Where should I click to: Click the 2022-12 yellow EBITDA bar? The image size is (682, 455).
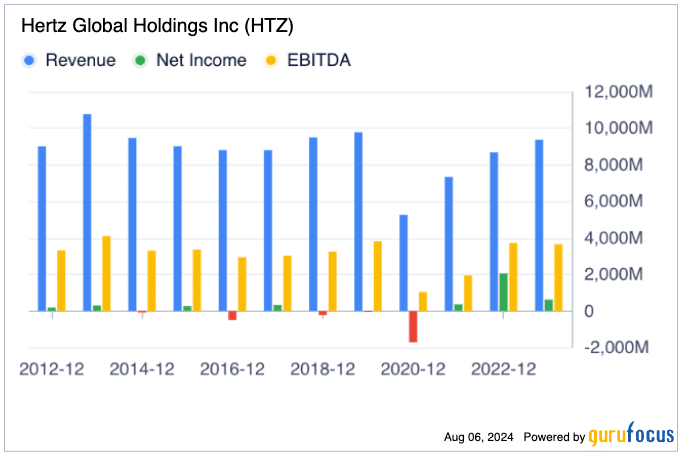pyautogui.click(x=513, y=277)
